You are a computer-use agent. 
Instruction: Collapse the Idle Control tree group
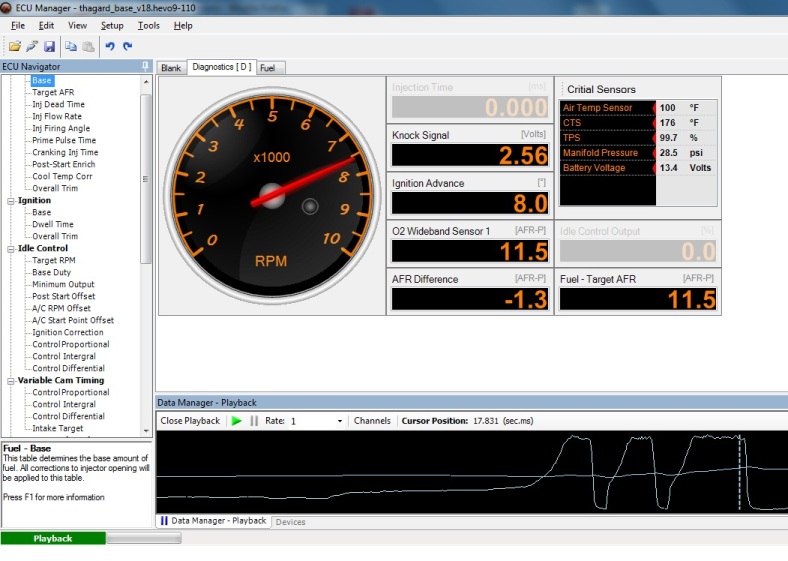click(11, 249)
